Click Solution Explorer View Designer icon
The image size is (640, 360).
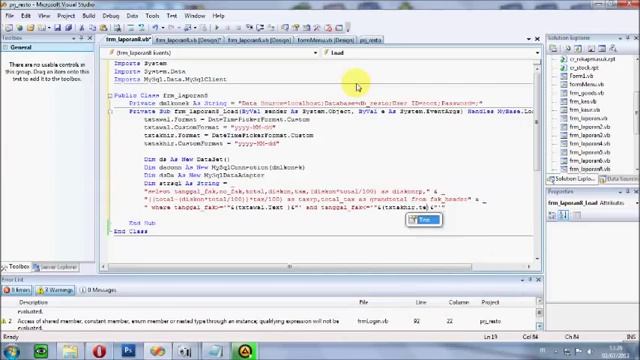pyautogui.click(x=602, y=49)
